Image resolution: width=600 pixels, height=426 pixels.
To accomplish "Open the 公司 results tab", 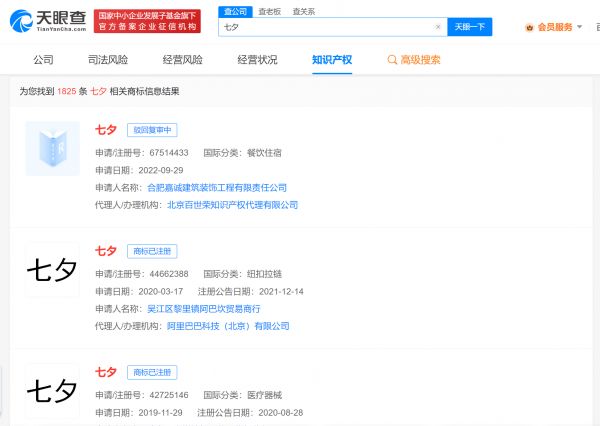I will [x=44, y=60].
